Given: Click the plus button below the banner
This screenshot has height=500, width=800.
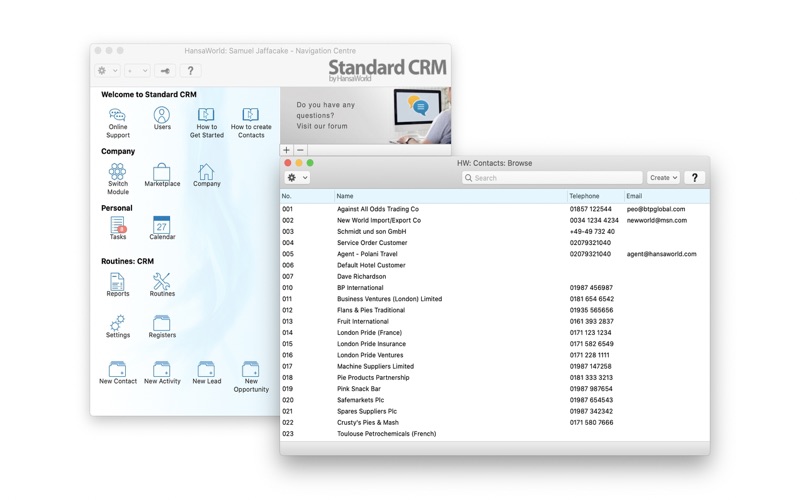Looking at the screenshot, I should pos(286,150).
